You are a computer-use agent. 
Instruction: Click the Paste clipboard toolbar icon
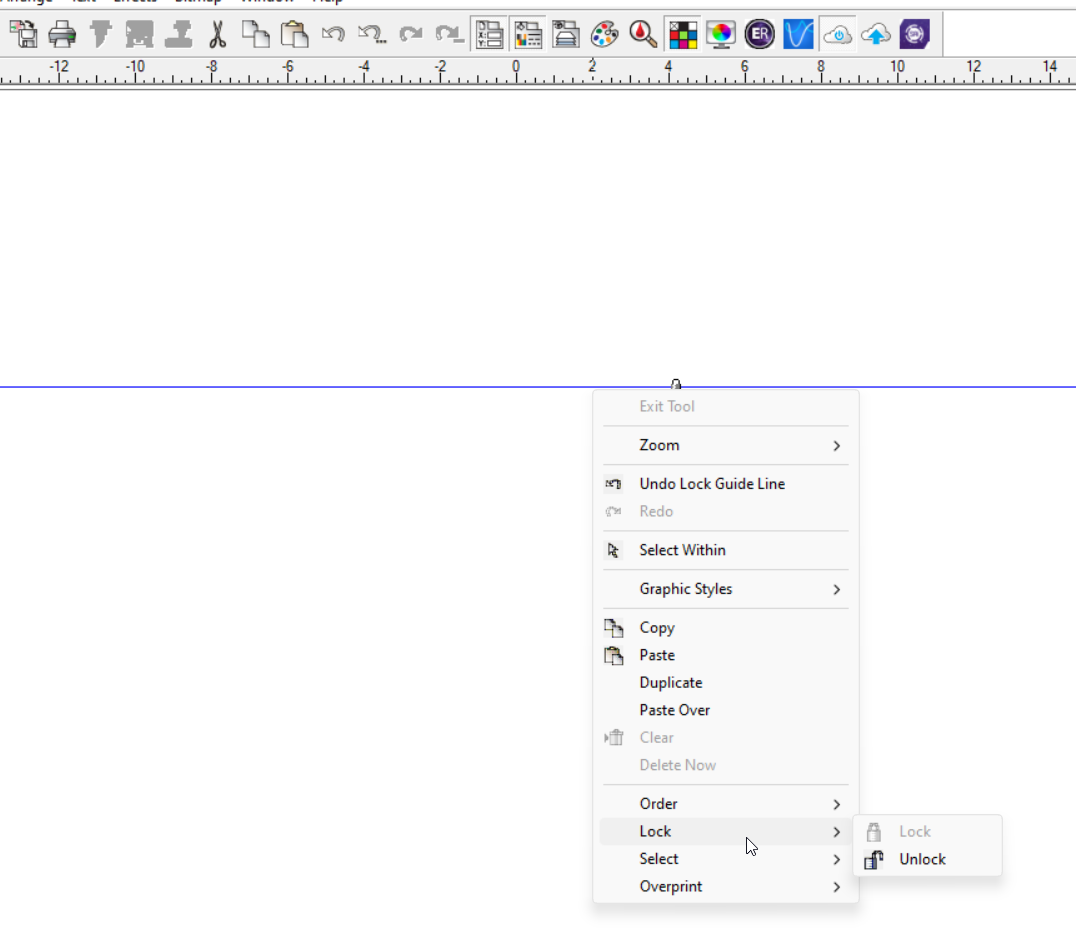(x=294, y=34)
